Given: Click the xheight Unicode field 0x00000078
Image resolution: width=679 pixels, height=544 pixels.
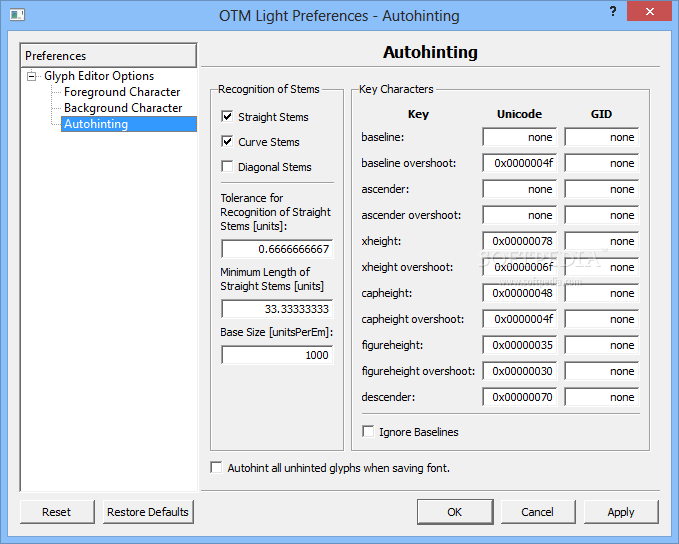Looking at the screenshot, I should click(x=520, y=241).
